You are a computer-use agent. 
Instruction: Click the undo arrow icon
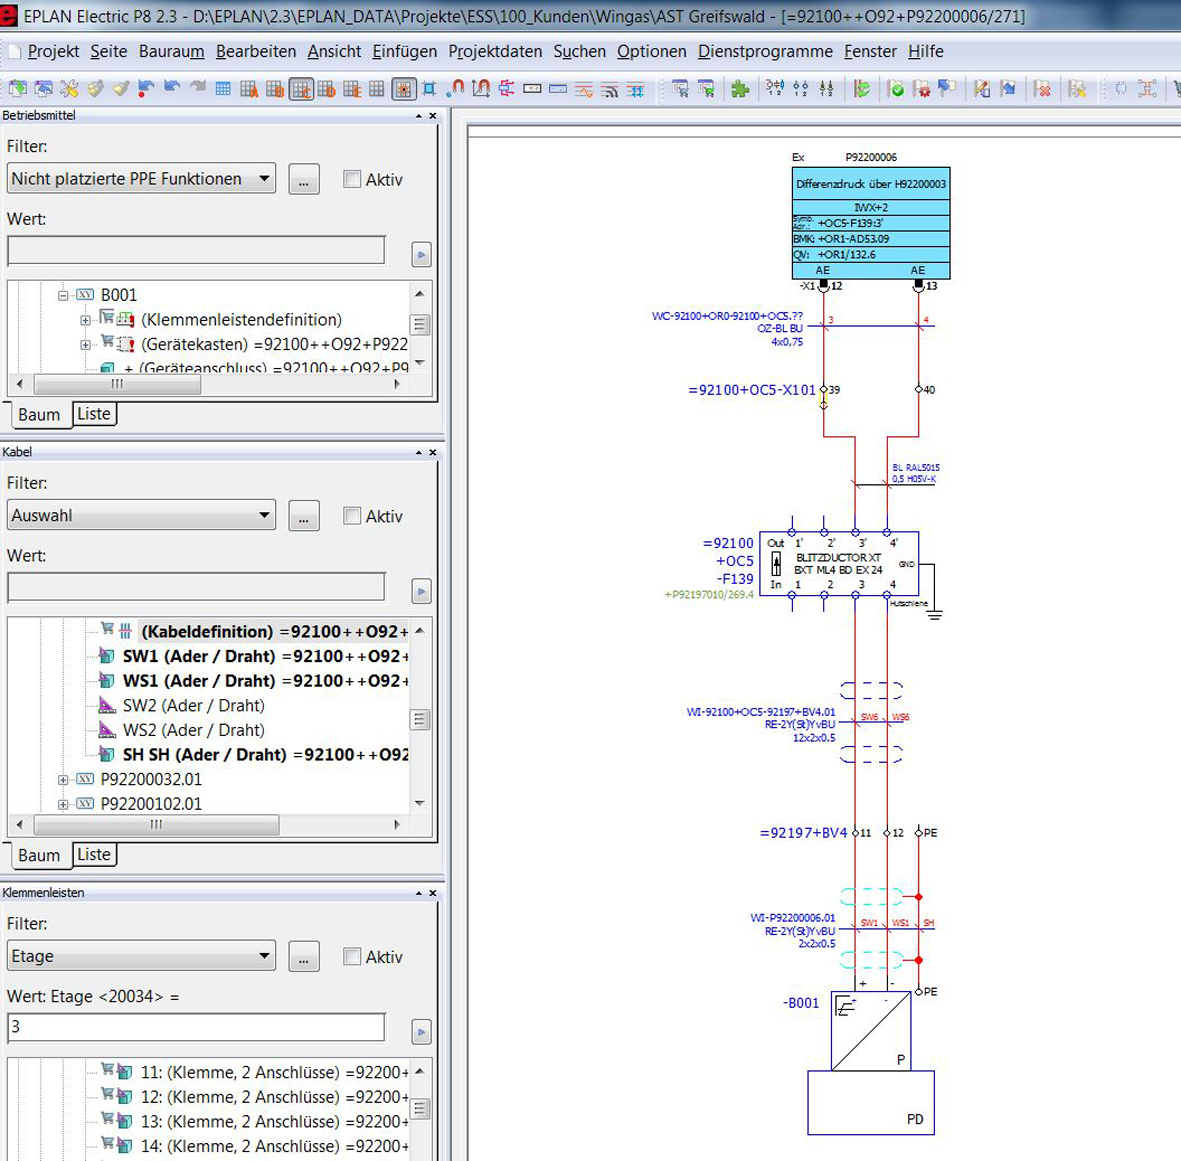[x=172, y=89]
